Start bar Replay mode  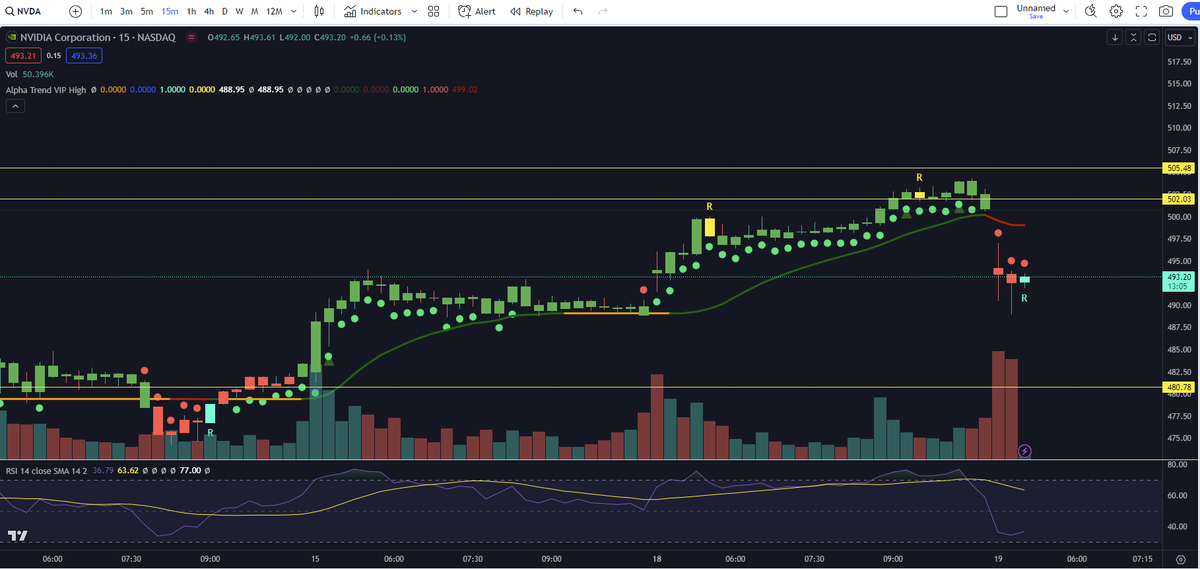click(531, 11)
